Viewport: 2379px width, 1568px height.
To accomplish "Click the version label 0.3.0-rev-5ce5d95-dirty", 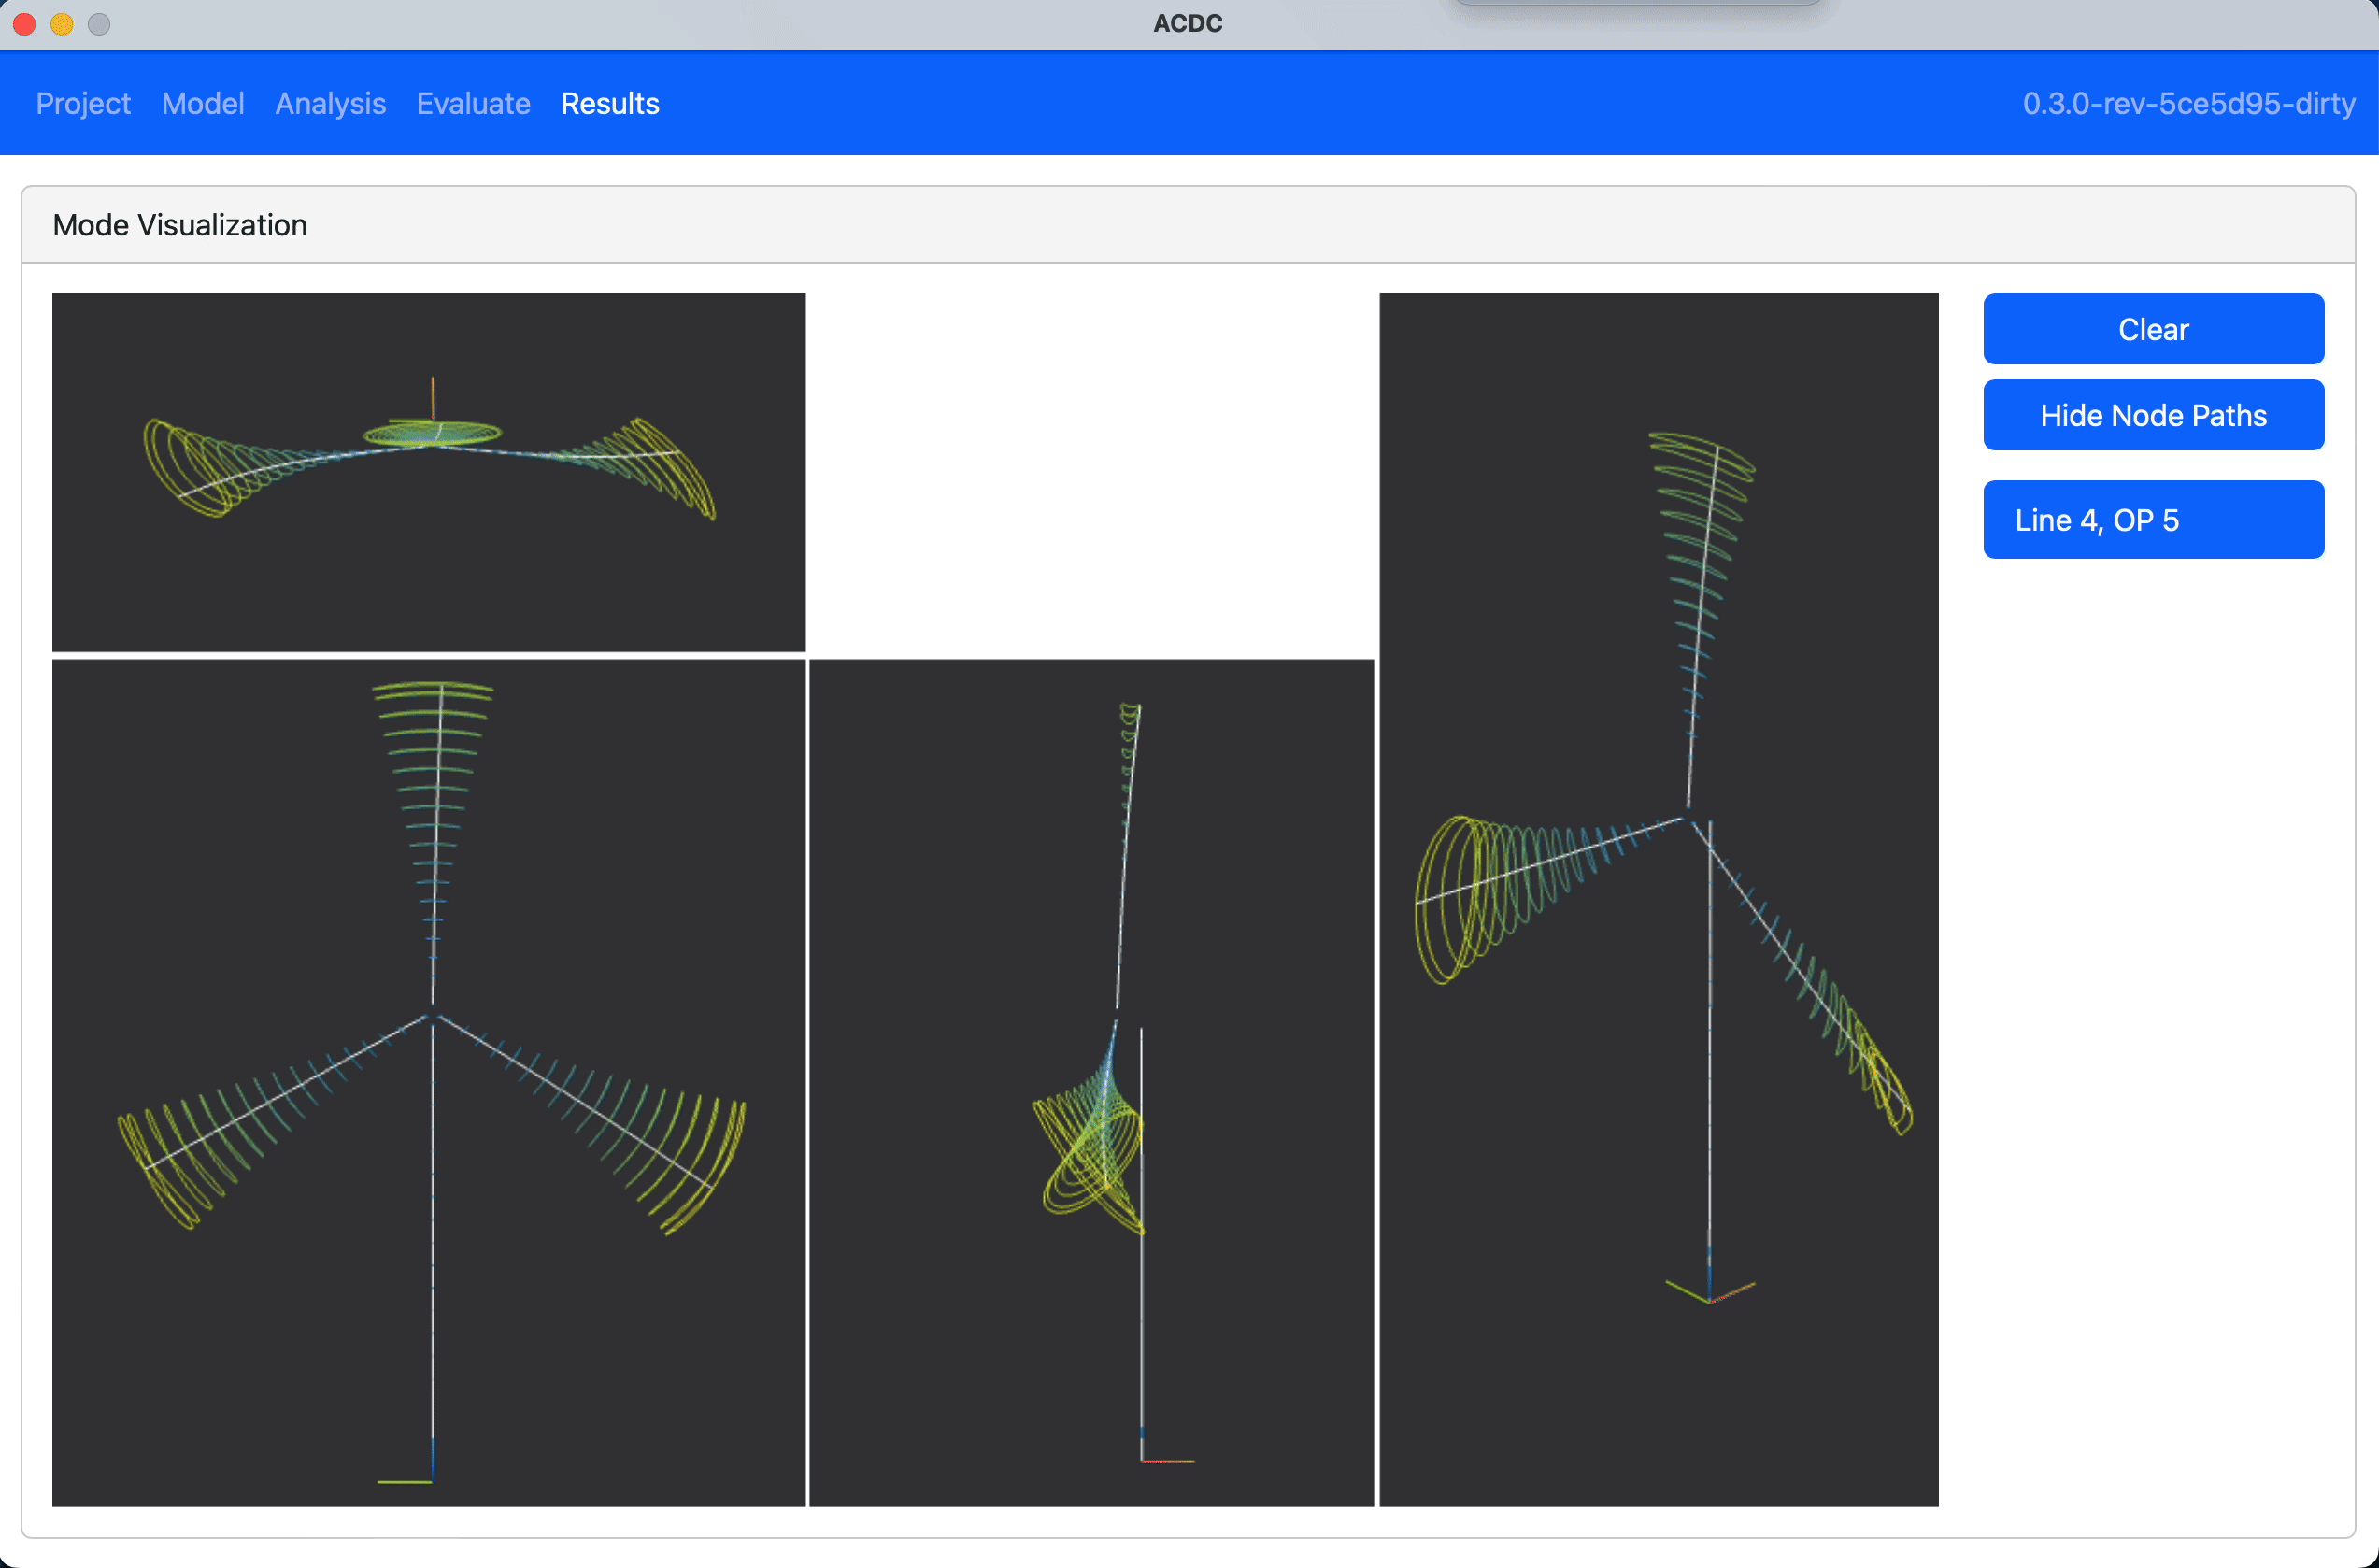I will click(2188, 104).
